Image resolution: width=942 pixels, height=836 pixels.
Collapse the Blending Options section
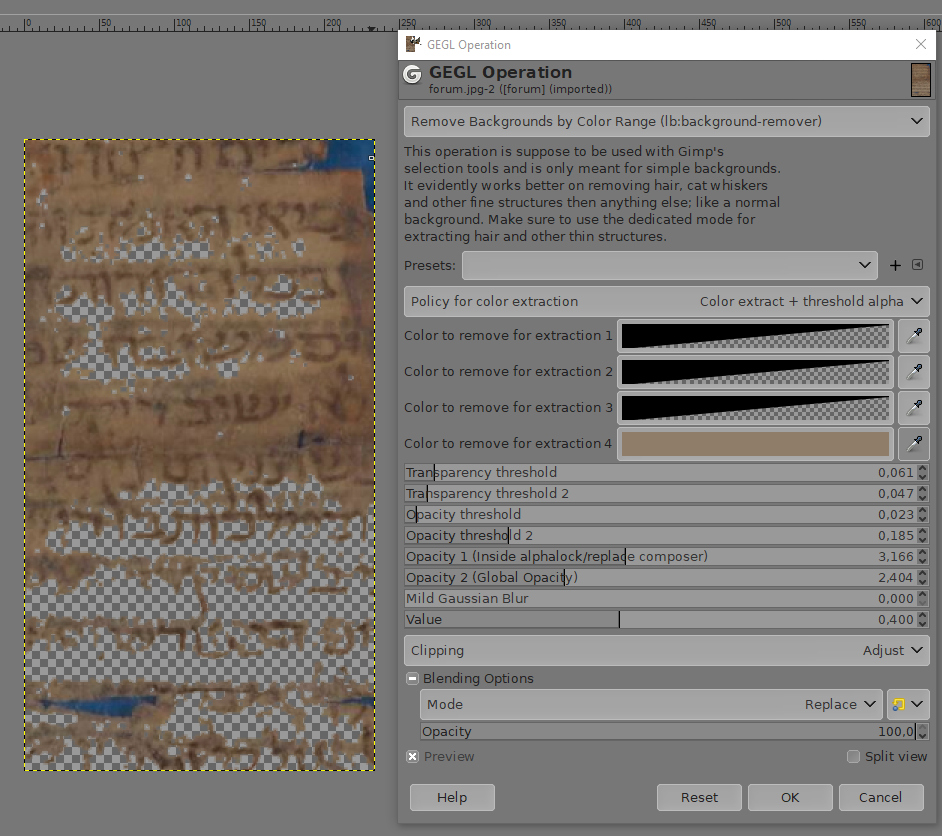(412, 679)
